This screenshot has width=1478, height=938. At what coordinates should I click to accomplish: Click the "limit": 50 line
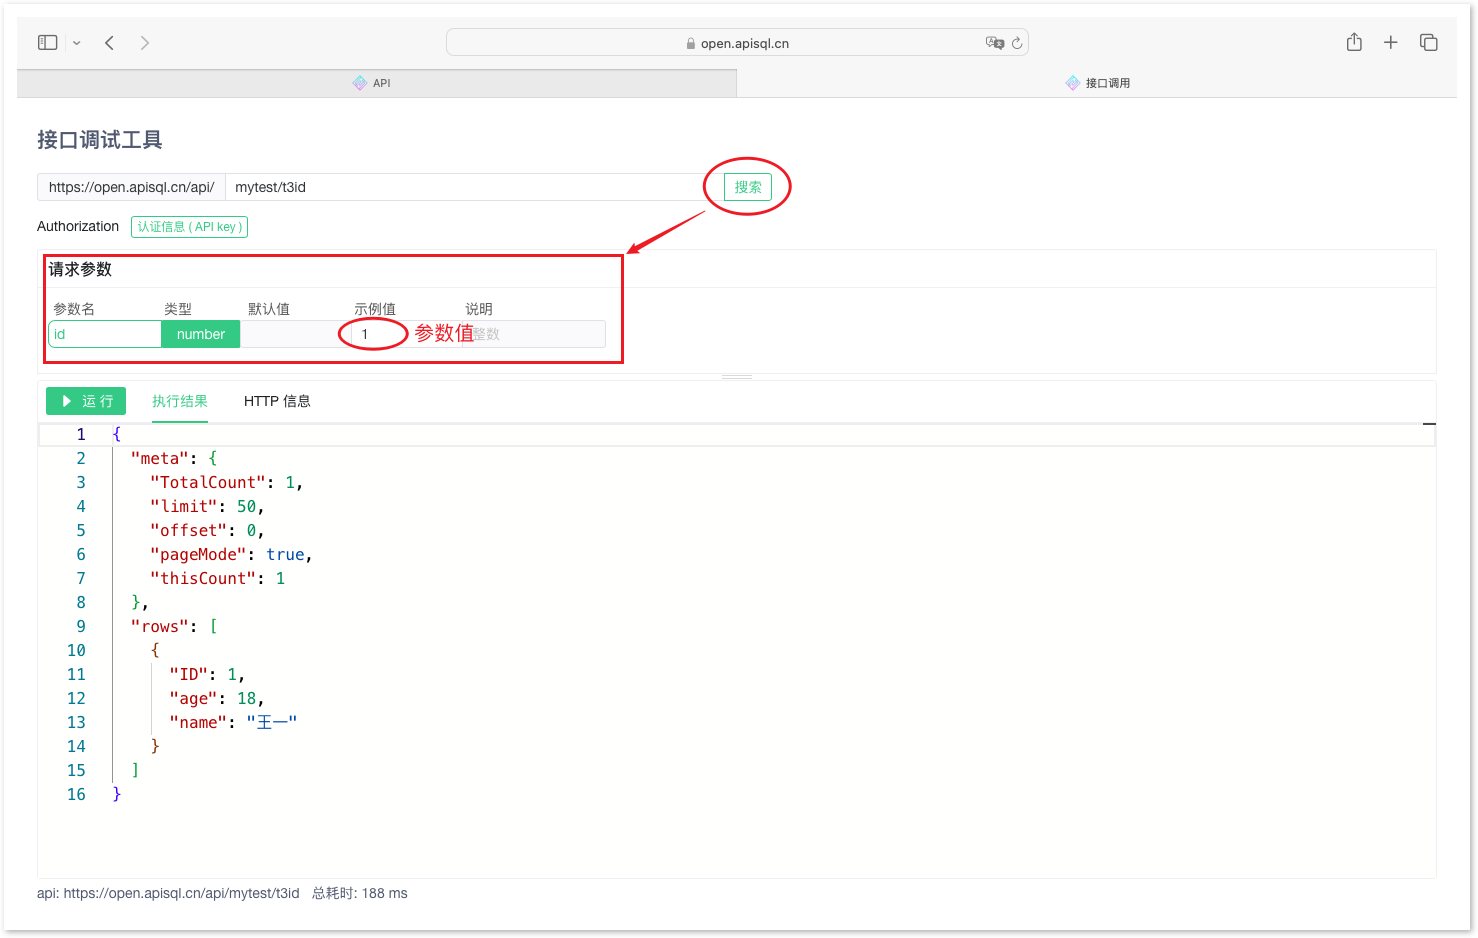tap(207, 506)
